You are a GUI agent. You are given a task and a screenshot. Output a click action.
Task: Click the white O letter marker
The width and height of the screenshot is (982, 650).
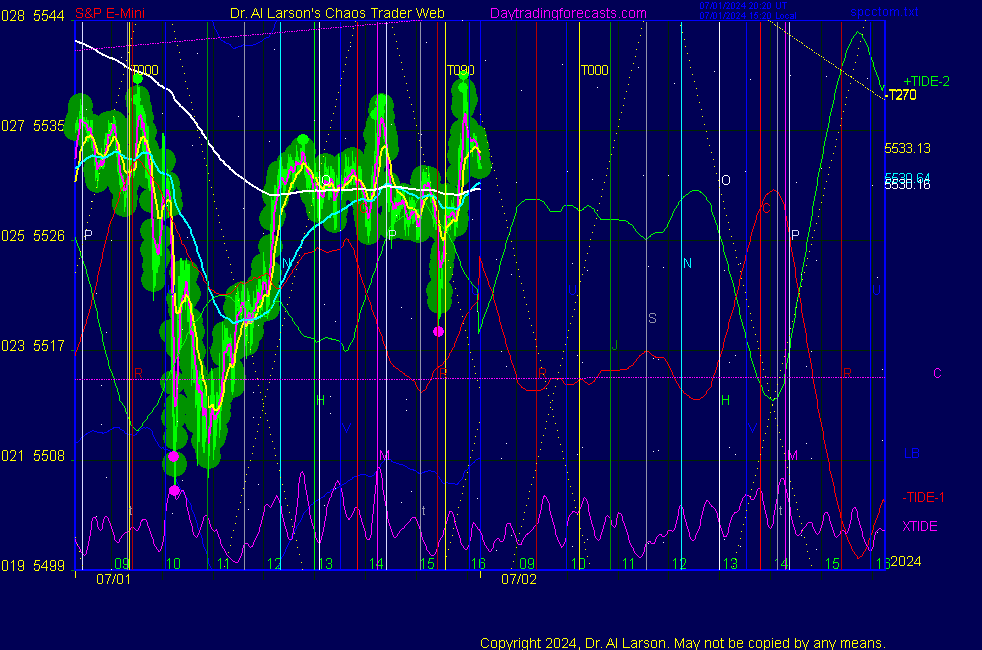click(x=726, y=180)
